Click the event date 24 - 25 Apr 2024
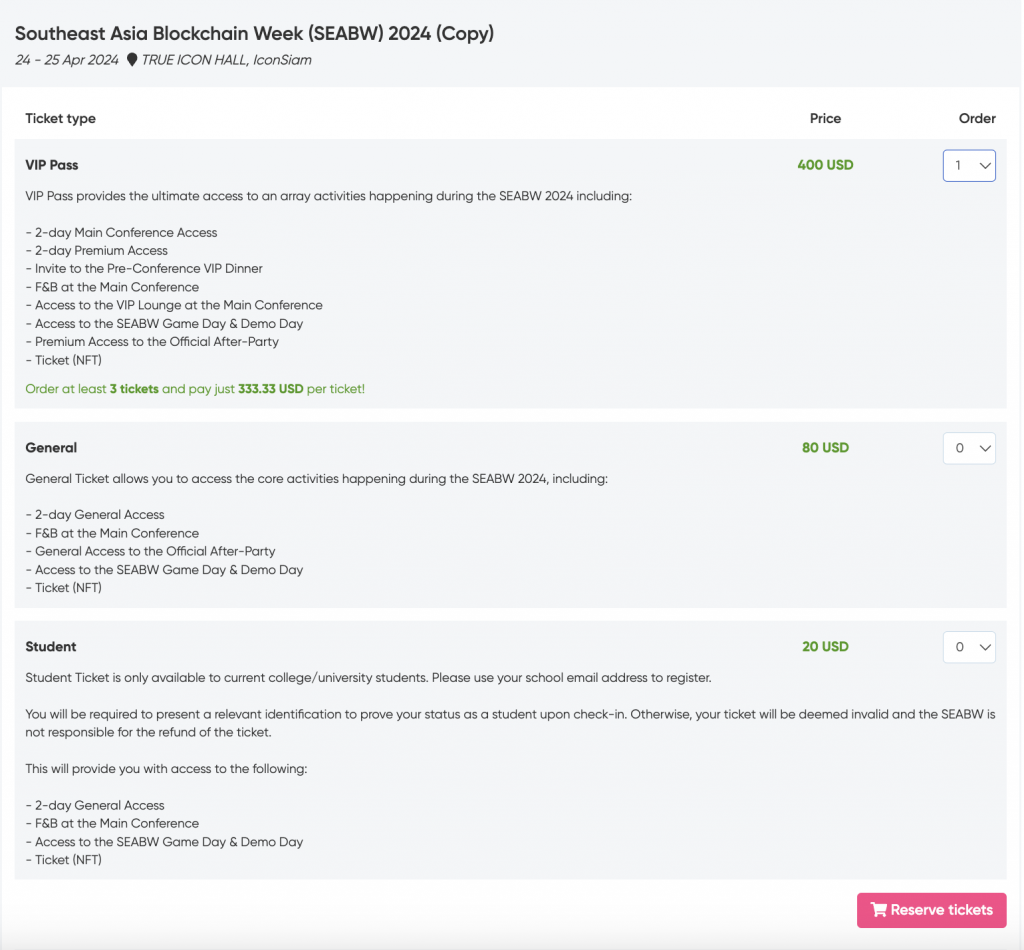Screen dimensions: 1024x950 [67, 60]
